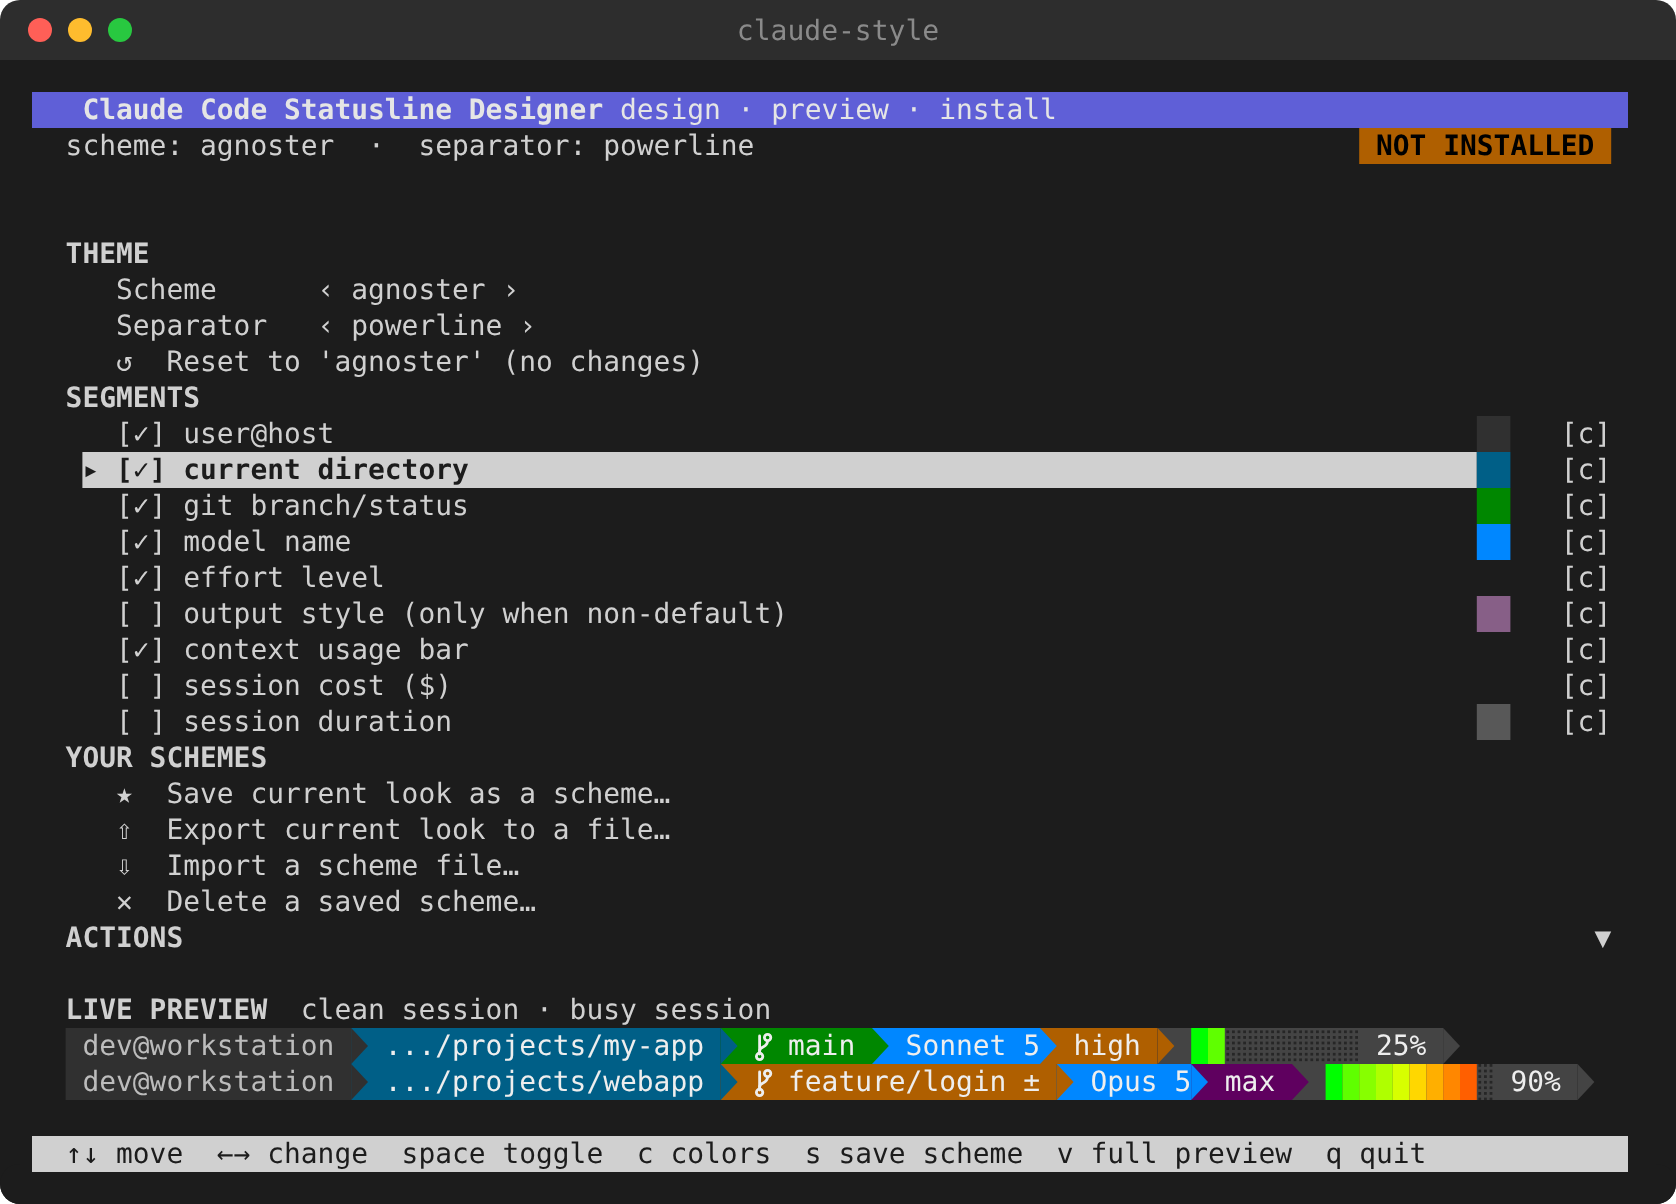Click the scroll-down triangle beside ACTIONS
This screenshot has height=1204, width=1676.
pyautogui.click(x=1603, y=938)
